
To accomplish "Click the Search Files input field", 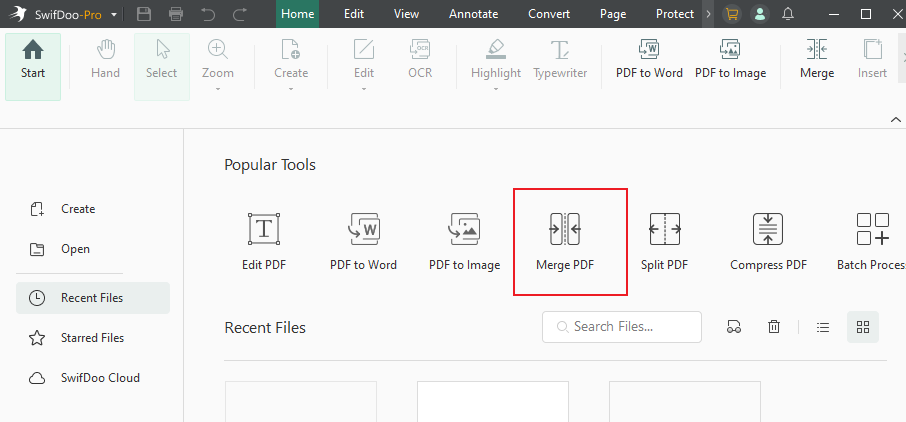I will 622,327.
